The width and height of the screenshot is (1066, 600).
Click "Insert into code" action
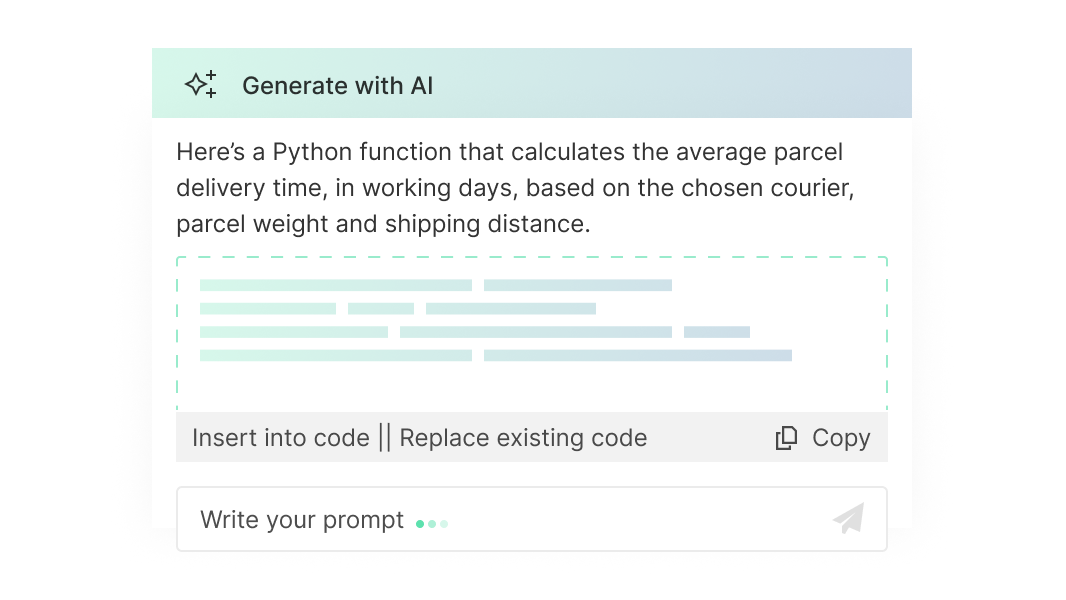coord(280,438)
